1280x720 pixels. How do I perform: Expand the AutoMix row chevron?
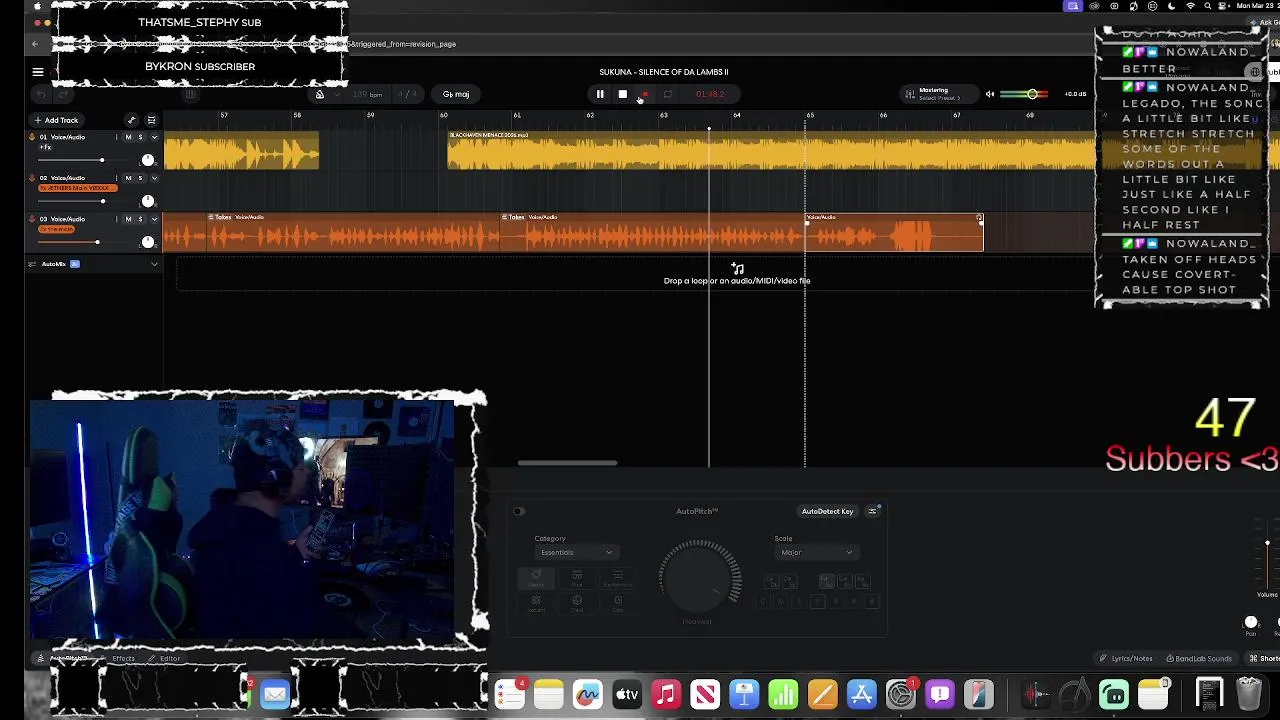coord(154,264)
